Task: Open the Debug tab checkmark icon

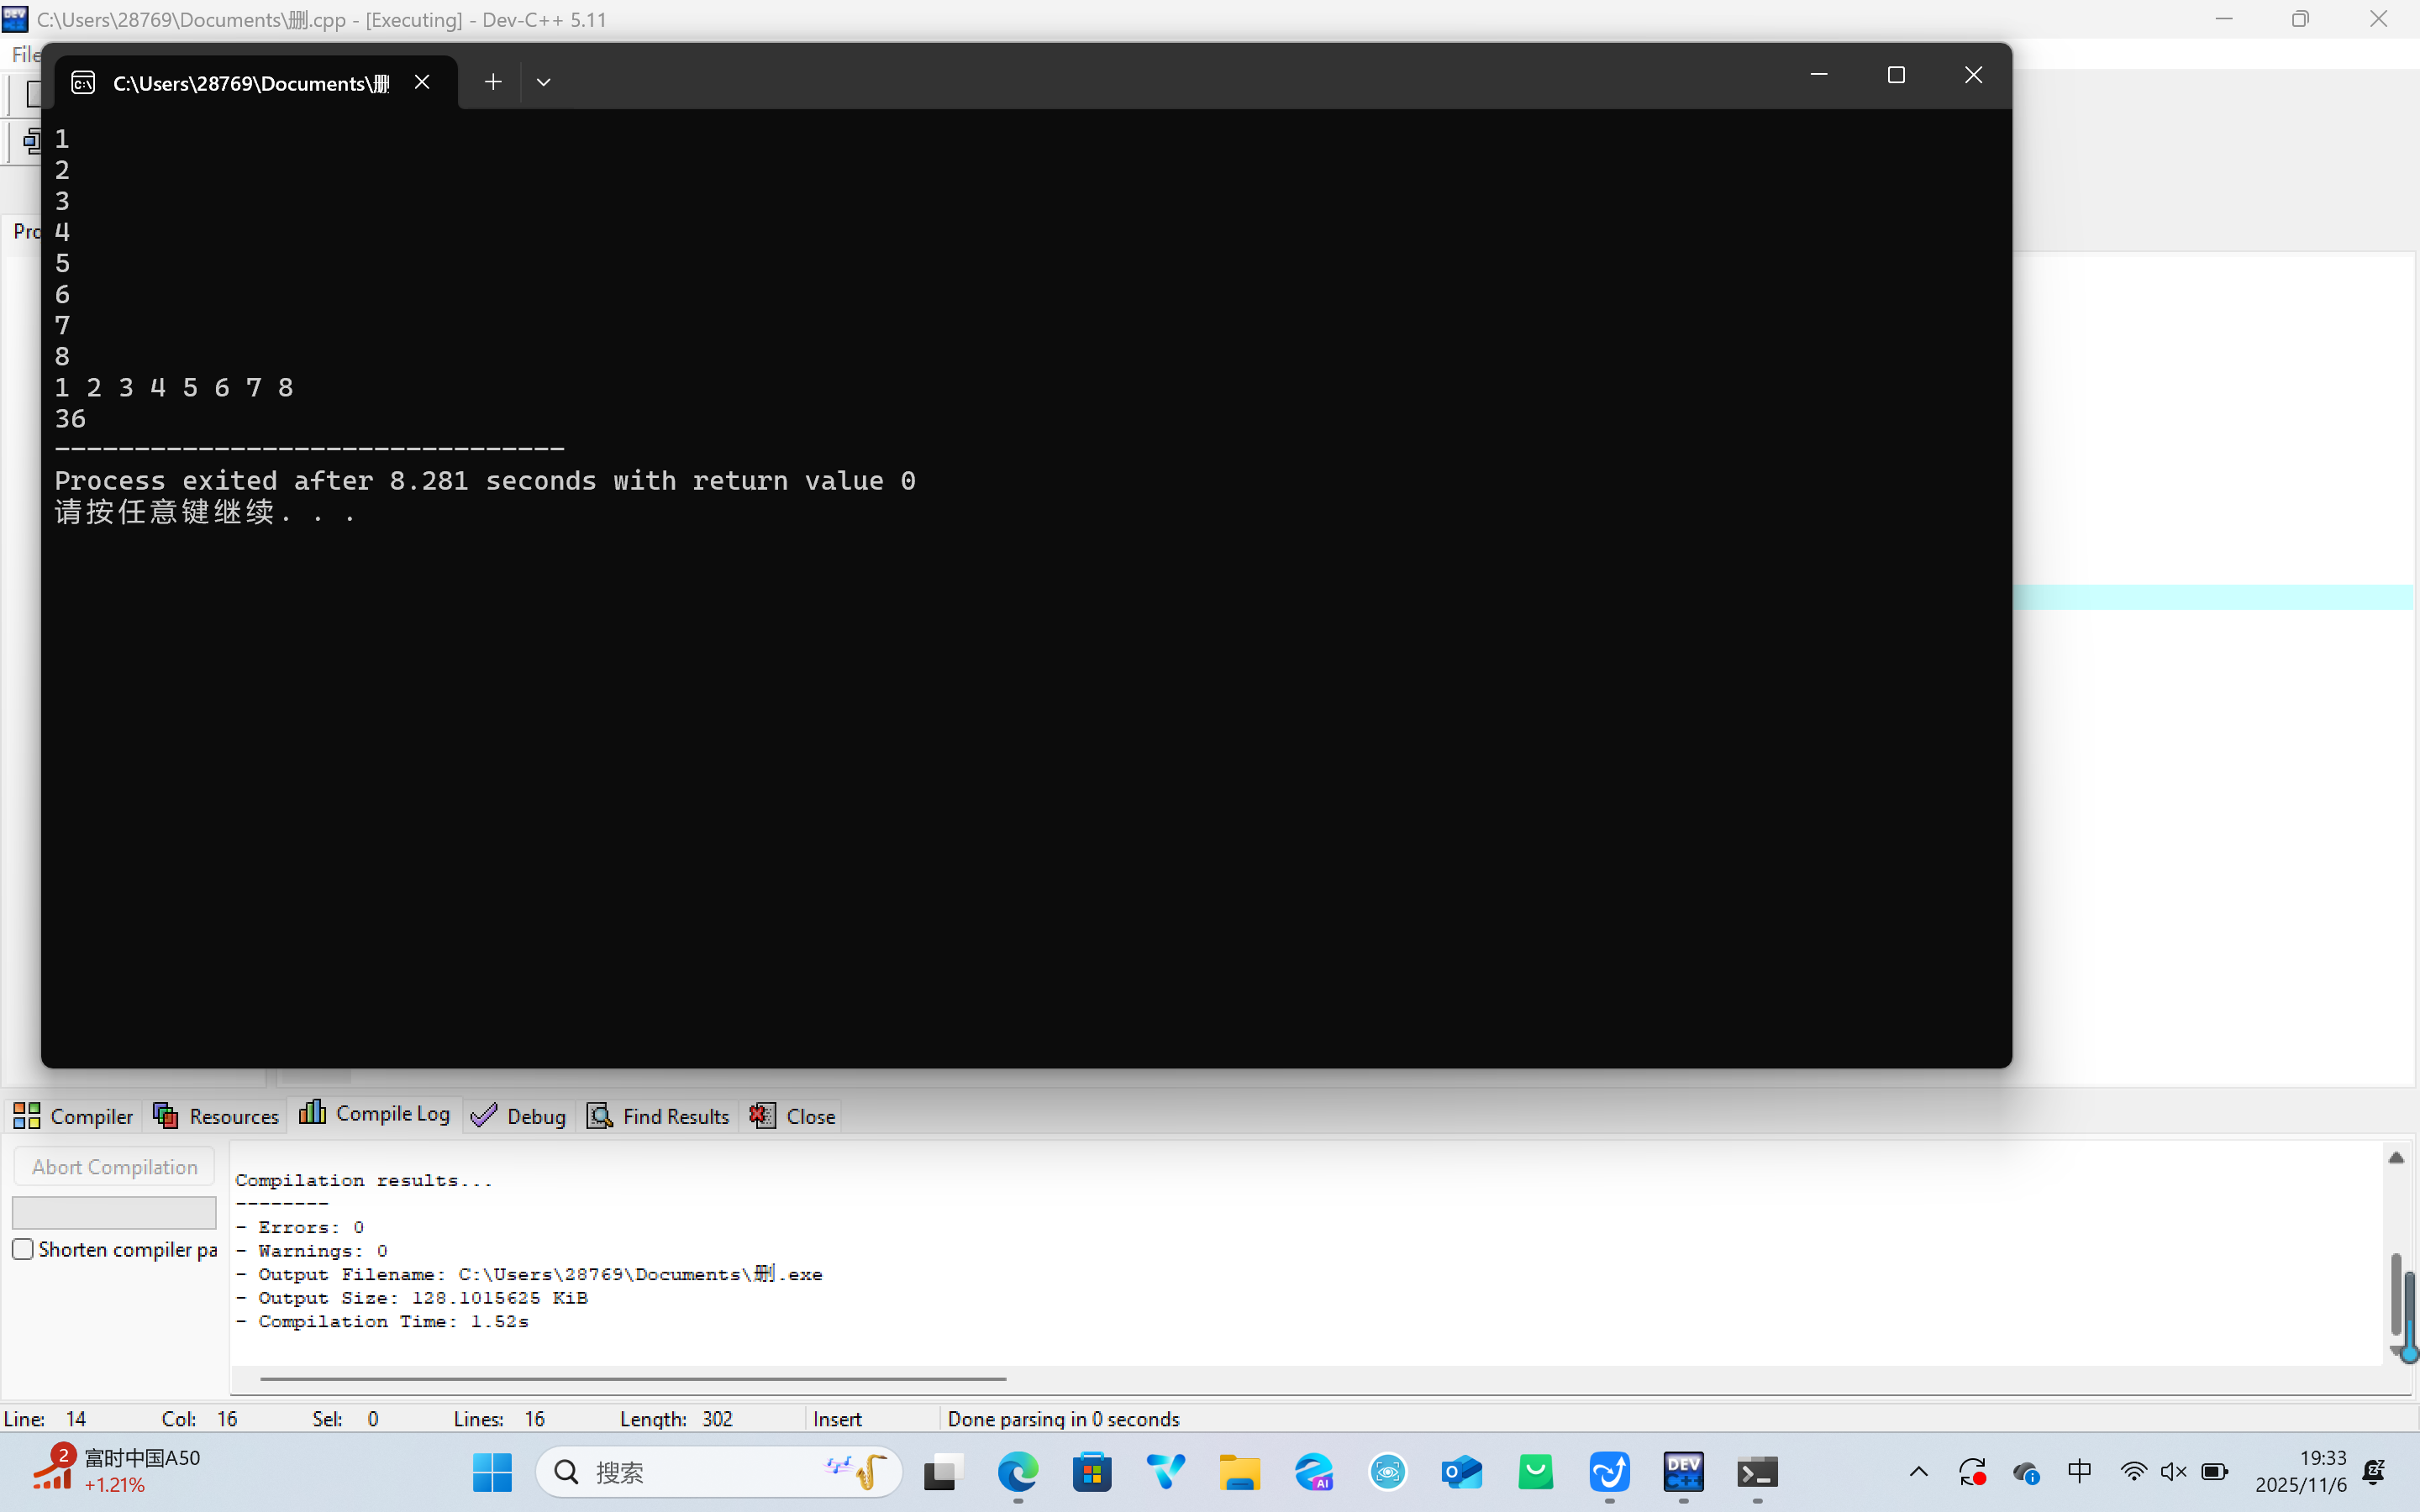Action: (x=485, y=1116)
